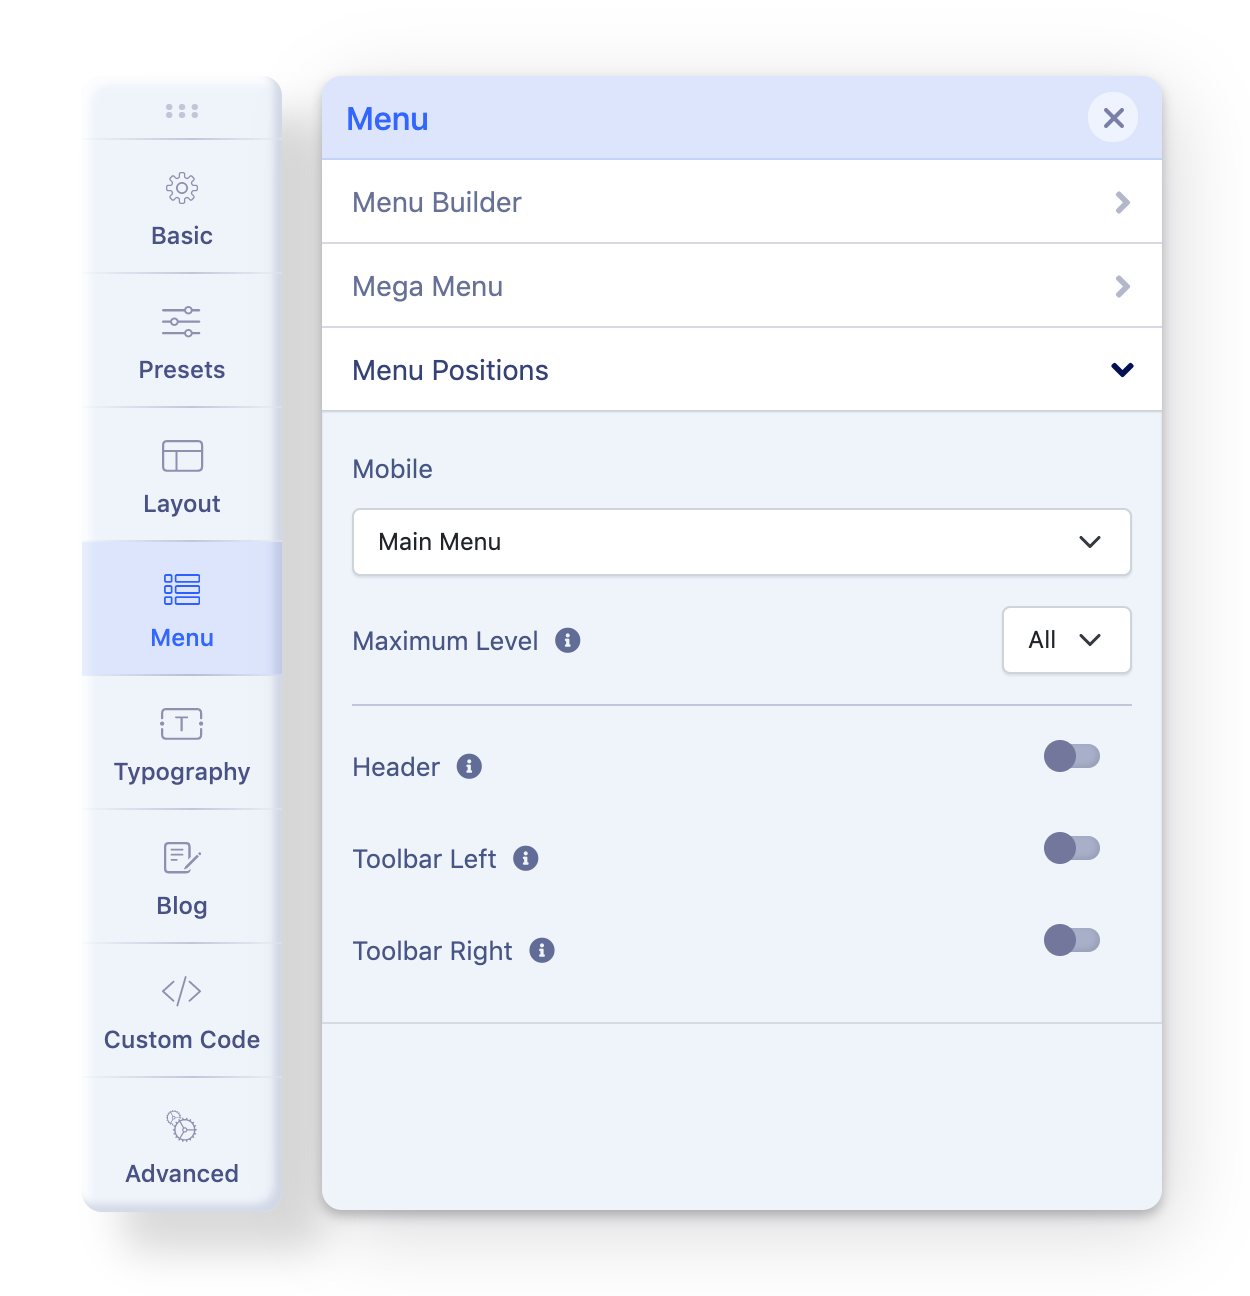Viewport: 1250px width, 1296px height.
Task: Toggle the Toolbar Right switch
Action: tap(1072, 940)
